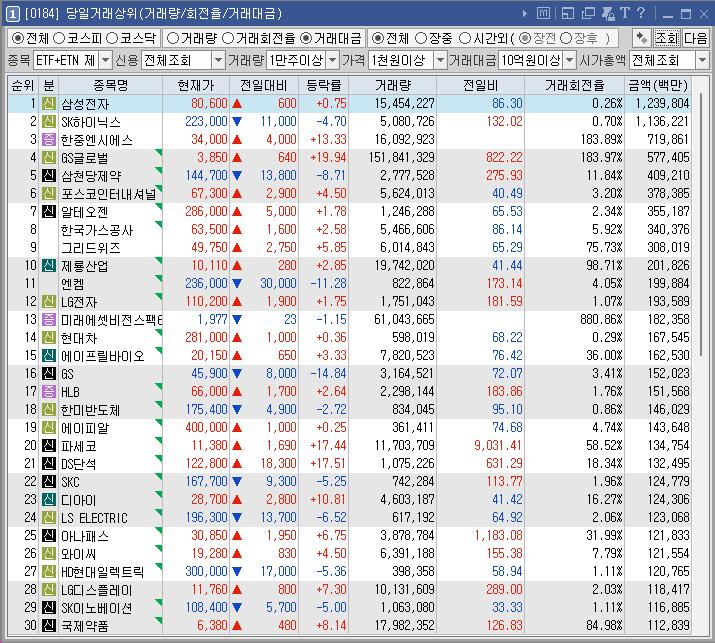Click the 한국가스공사 row name

click(x=97, y=230)
